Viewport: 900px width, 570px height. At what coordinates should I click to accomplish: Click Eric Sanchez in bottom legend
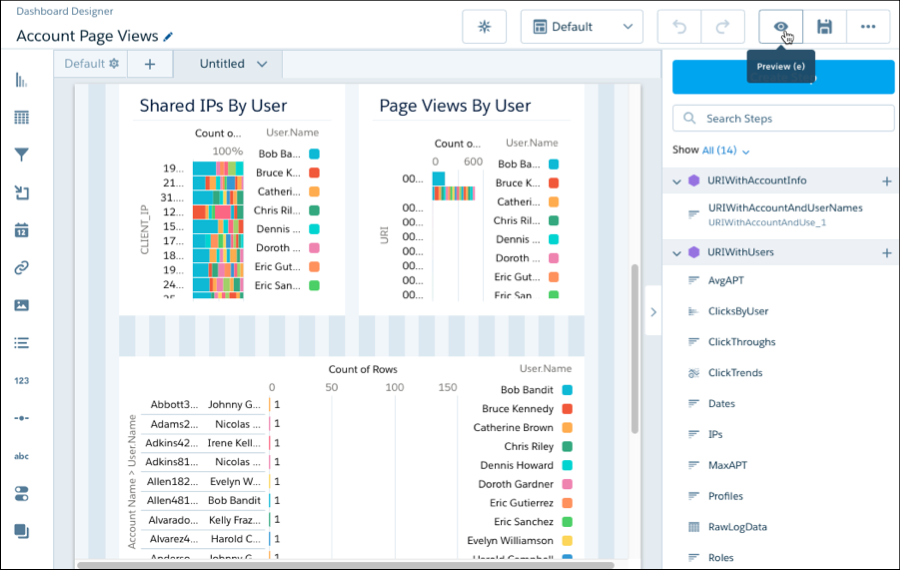pos(523,522)
